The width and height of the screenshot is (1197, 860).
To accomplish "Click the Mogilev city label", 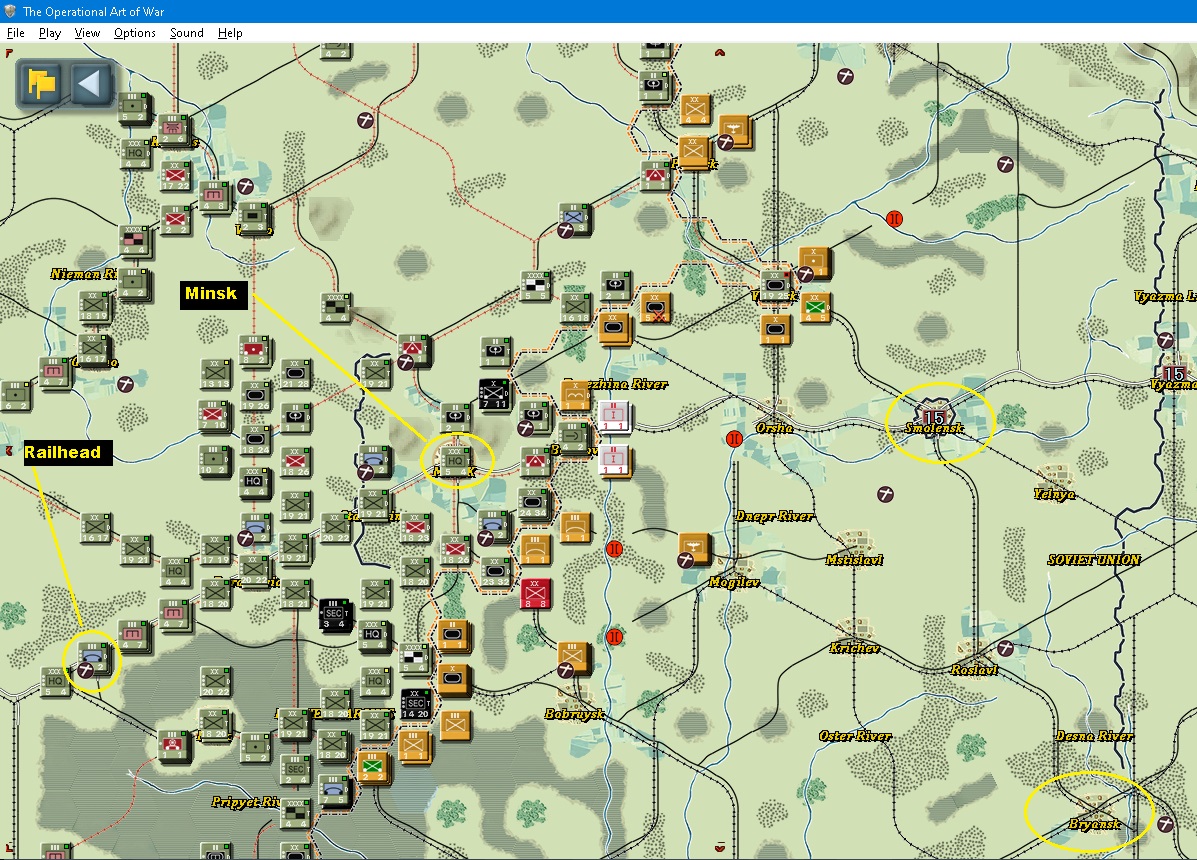I will coord(734,582).
